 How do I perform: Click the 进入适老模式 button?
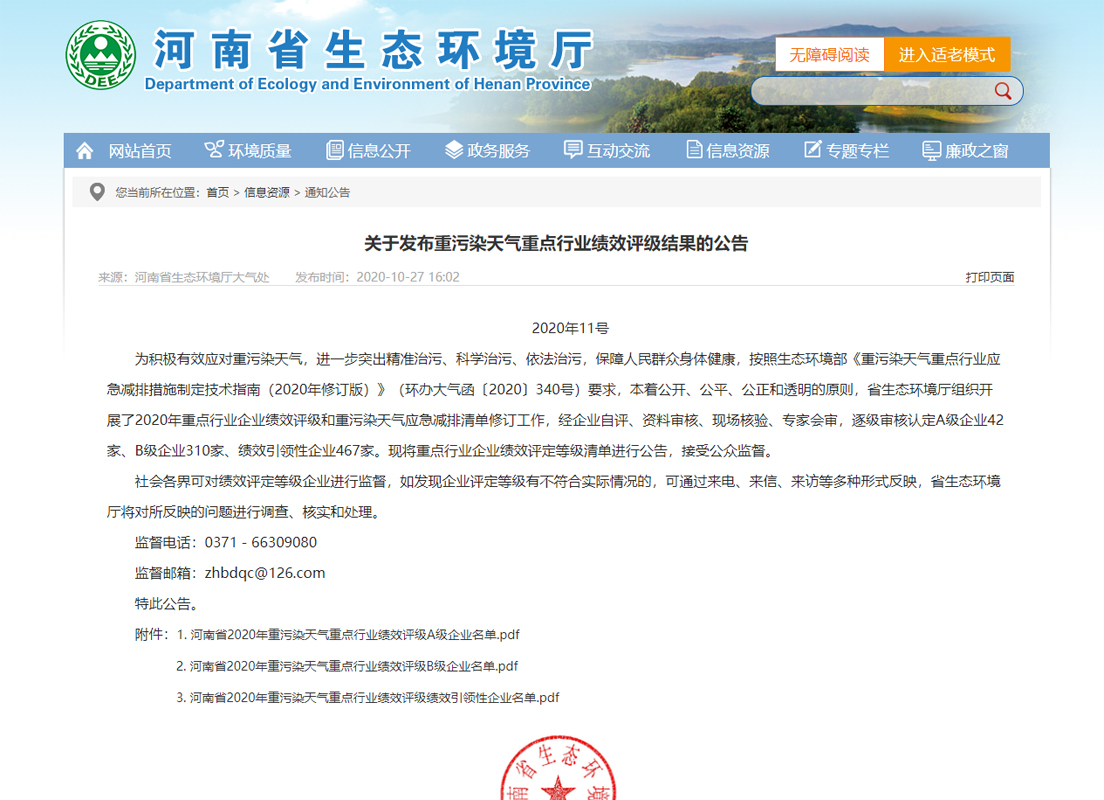pos(947,54)
